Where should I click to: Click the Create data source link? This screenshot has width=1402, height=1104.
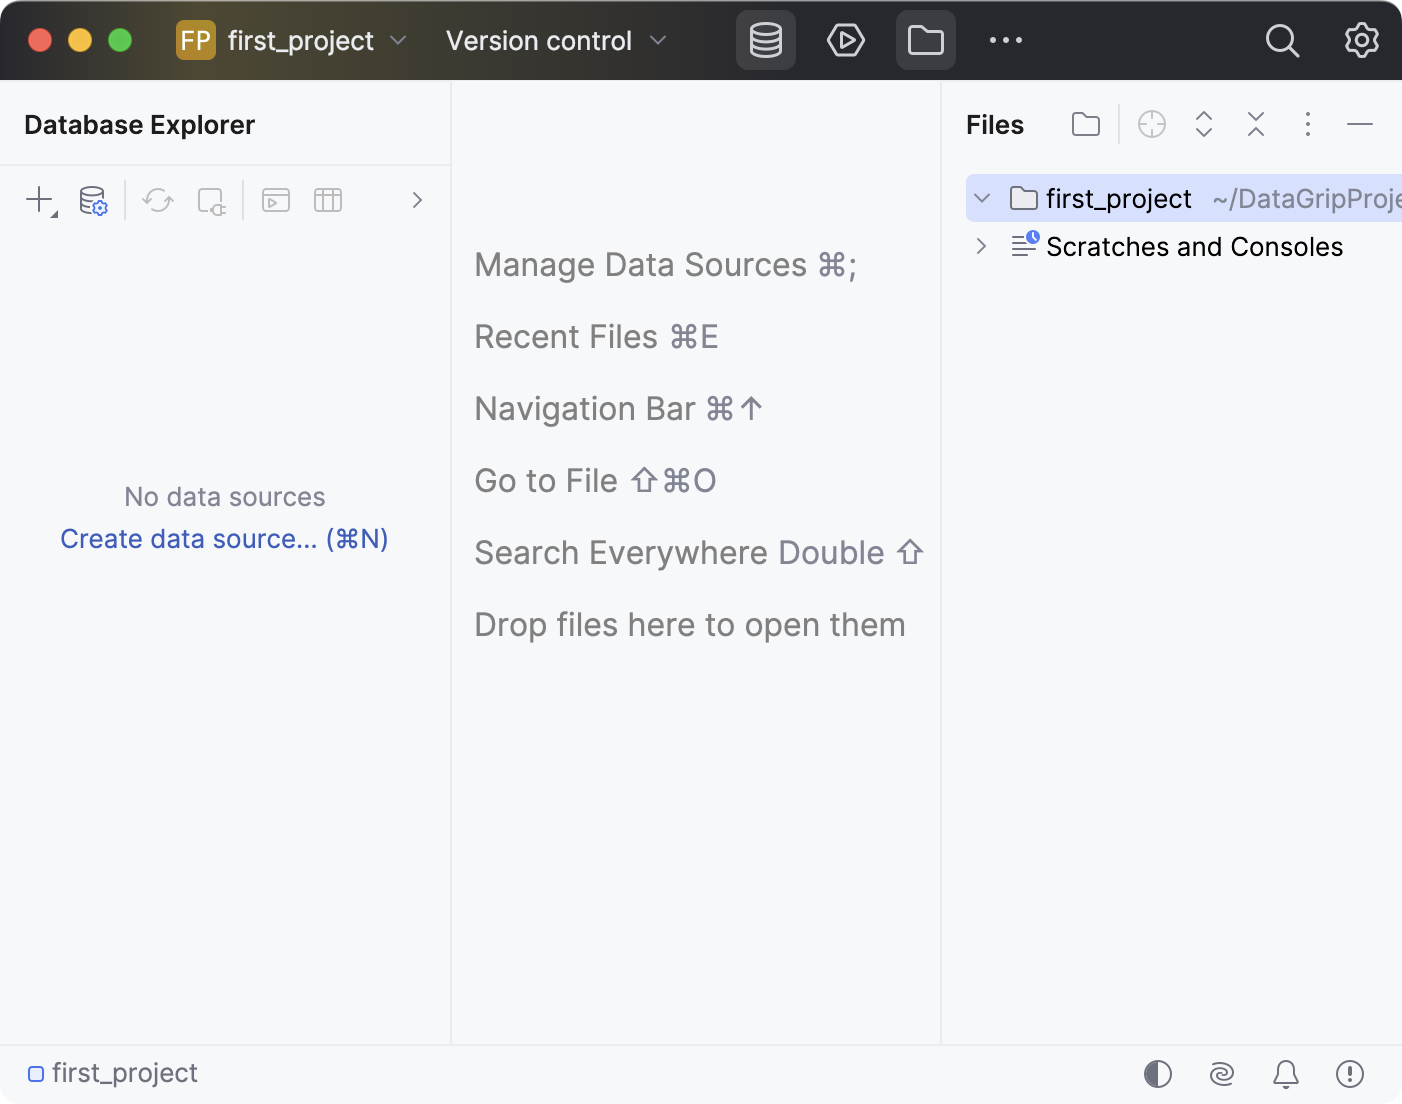tap(224, 538)
